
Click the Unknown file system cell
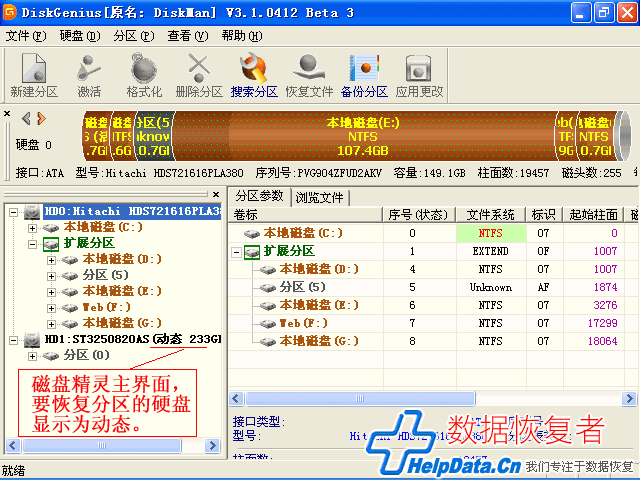tap(491, 287)
